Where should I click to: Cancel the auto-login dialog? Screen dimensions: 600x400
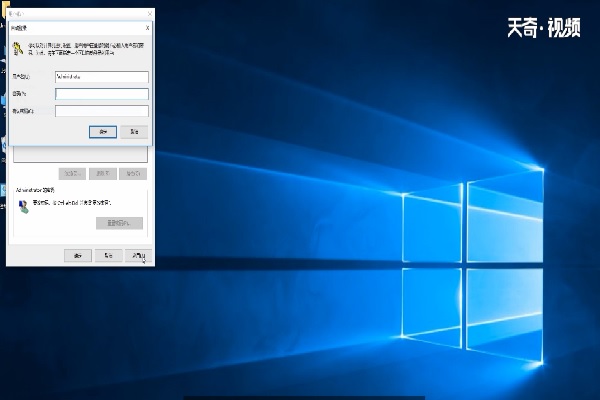(x=134, y=132)
